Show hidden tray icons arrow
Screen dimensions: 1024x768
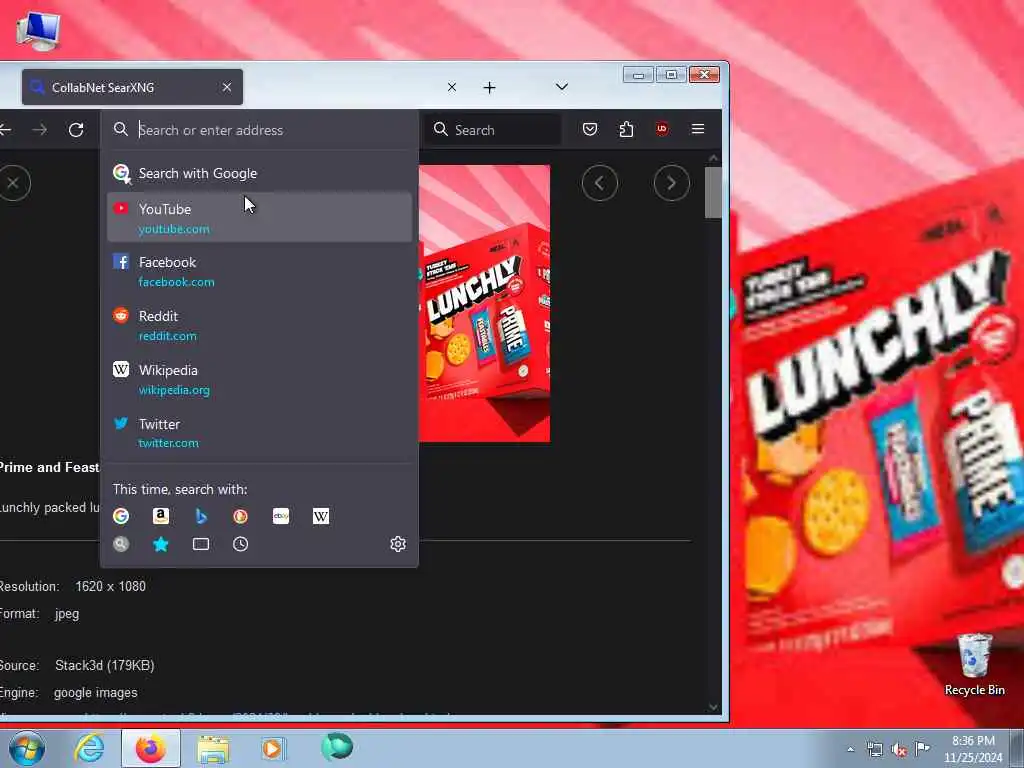tap(850, 749)
